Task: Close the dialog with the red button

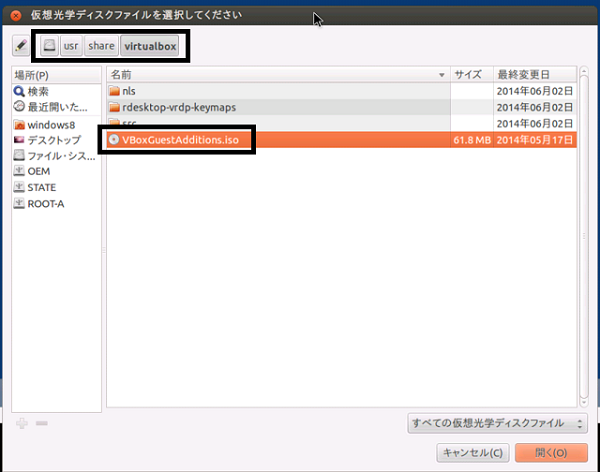Action: [x=16, y=15]
